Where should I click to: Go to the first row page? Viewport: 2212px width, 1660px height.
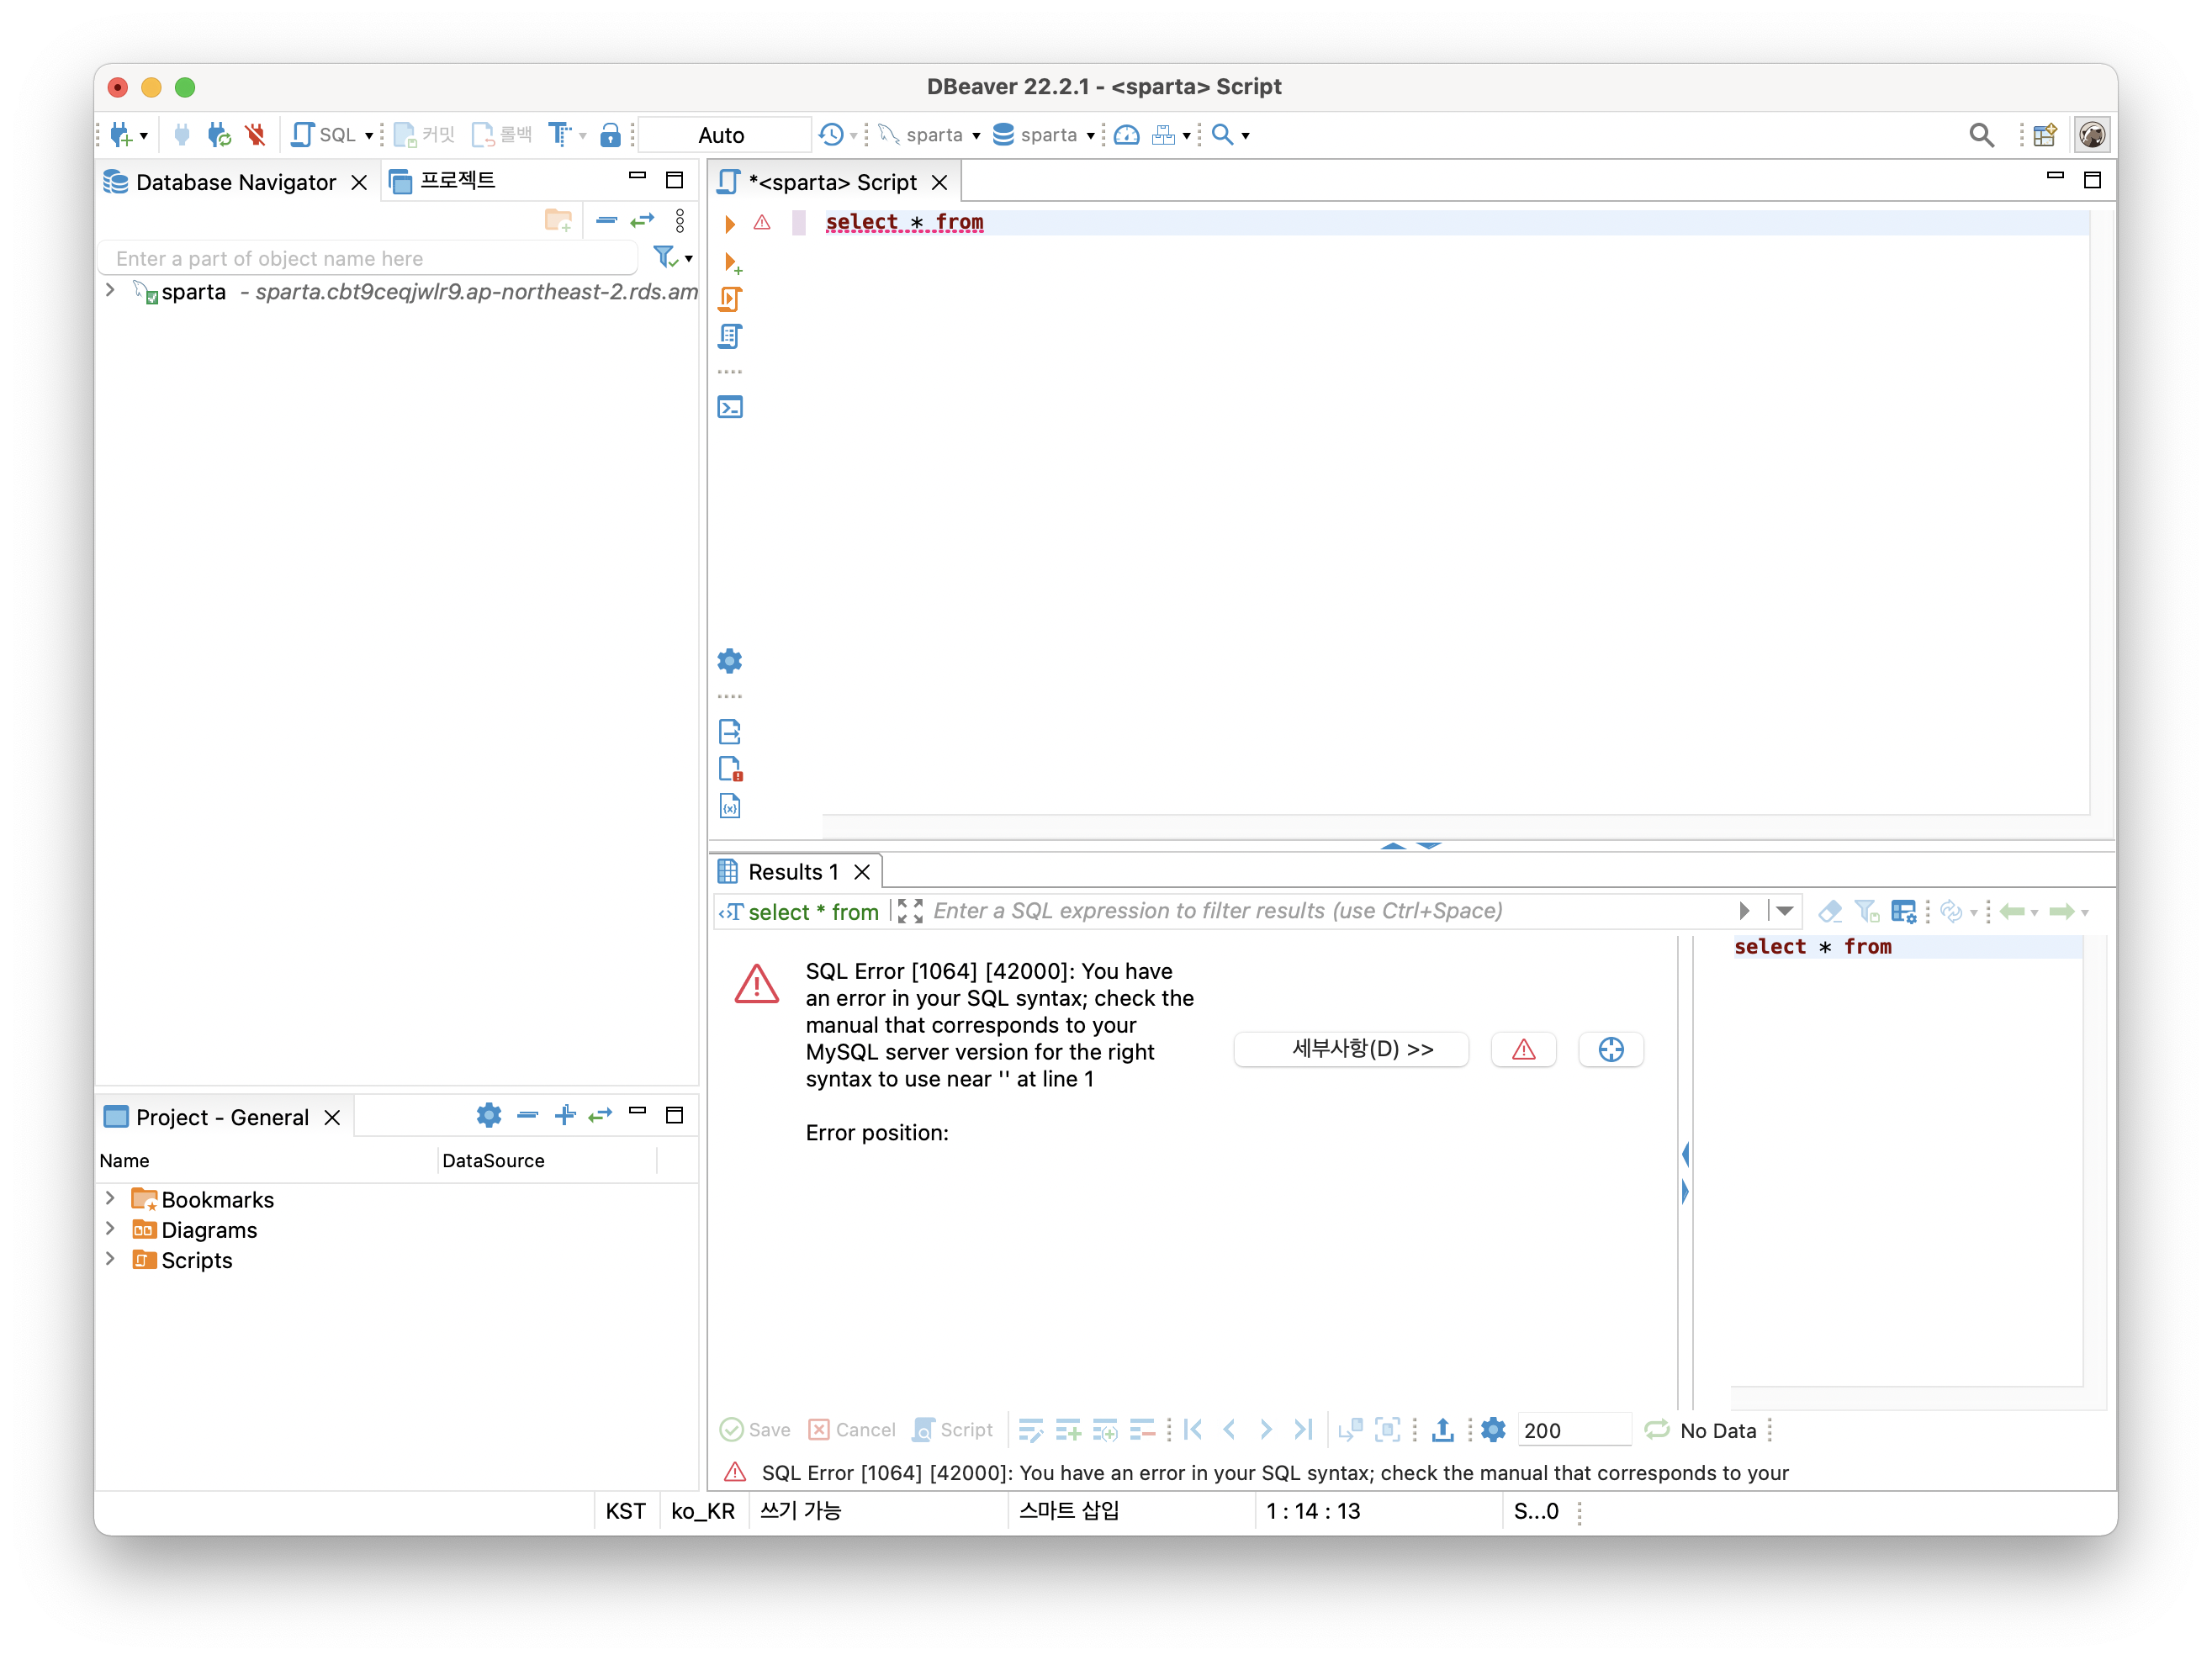(x=1193, y=1430)
